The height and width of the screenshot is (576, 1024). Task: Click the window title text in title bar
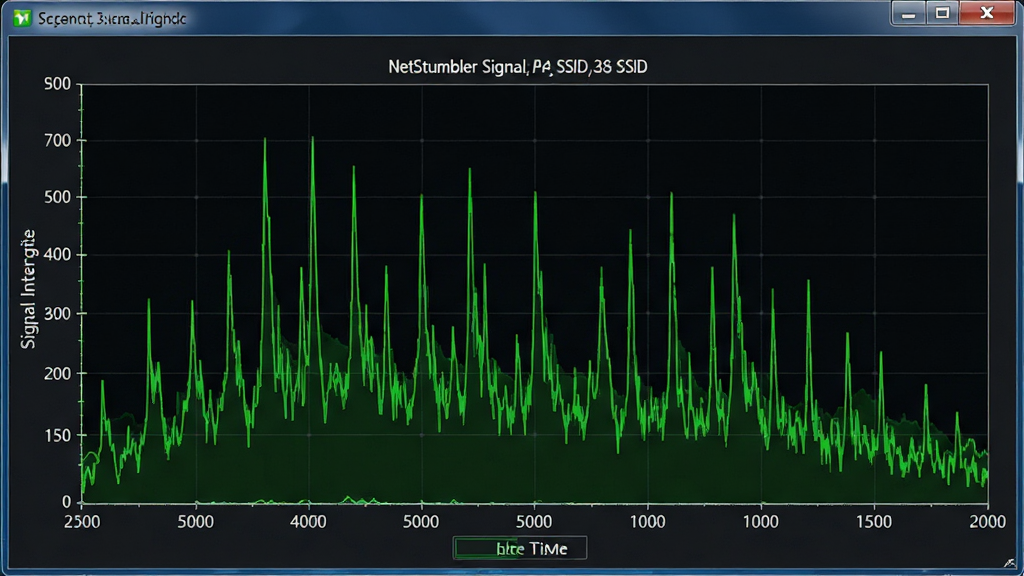pos(112,19)
